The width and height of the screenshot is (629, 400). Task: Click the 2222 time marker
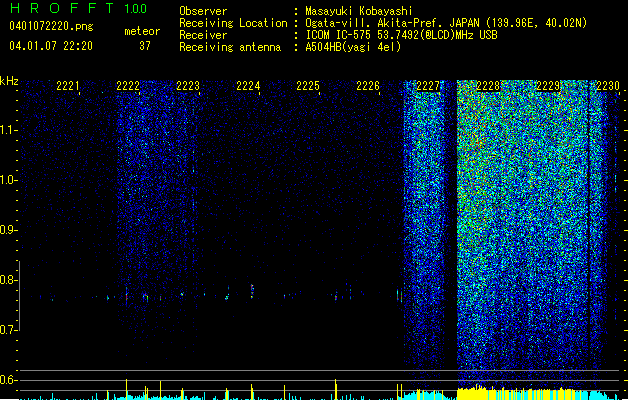[x=128, y=86]
